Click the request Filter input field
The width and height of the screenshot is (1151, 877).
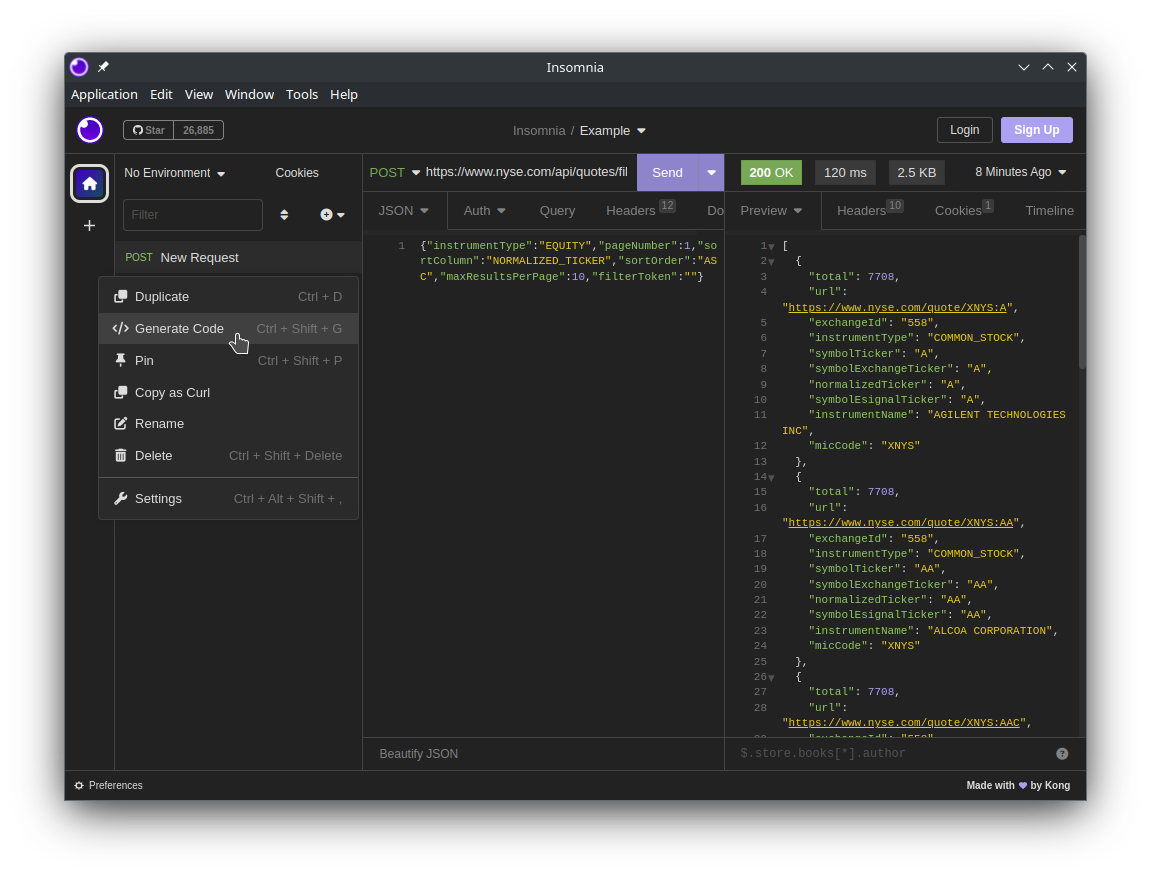pos(192,215)
